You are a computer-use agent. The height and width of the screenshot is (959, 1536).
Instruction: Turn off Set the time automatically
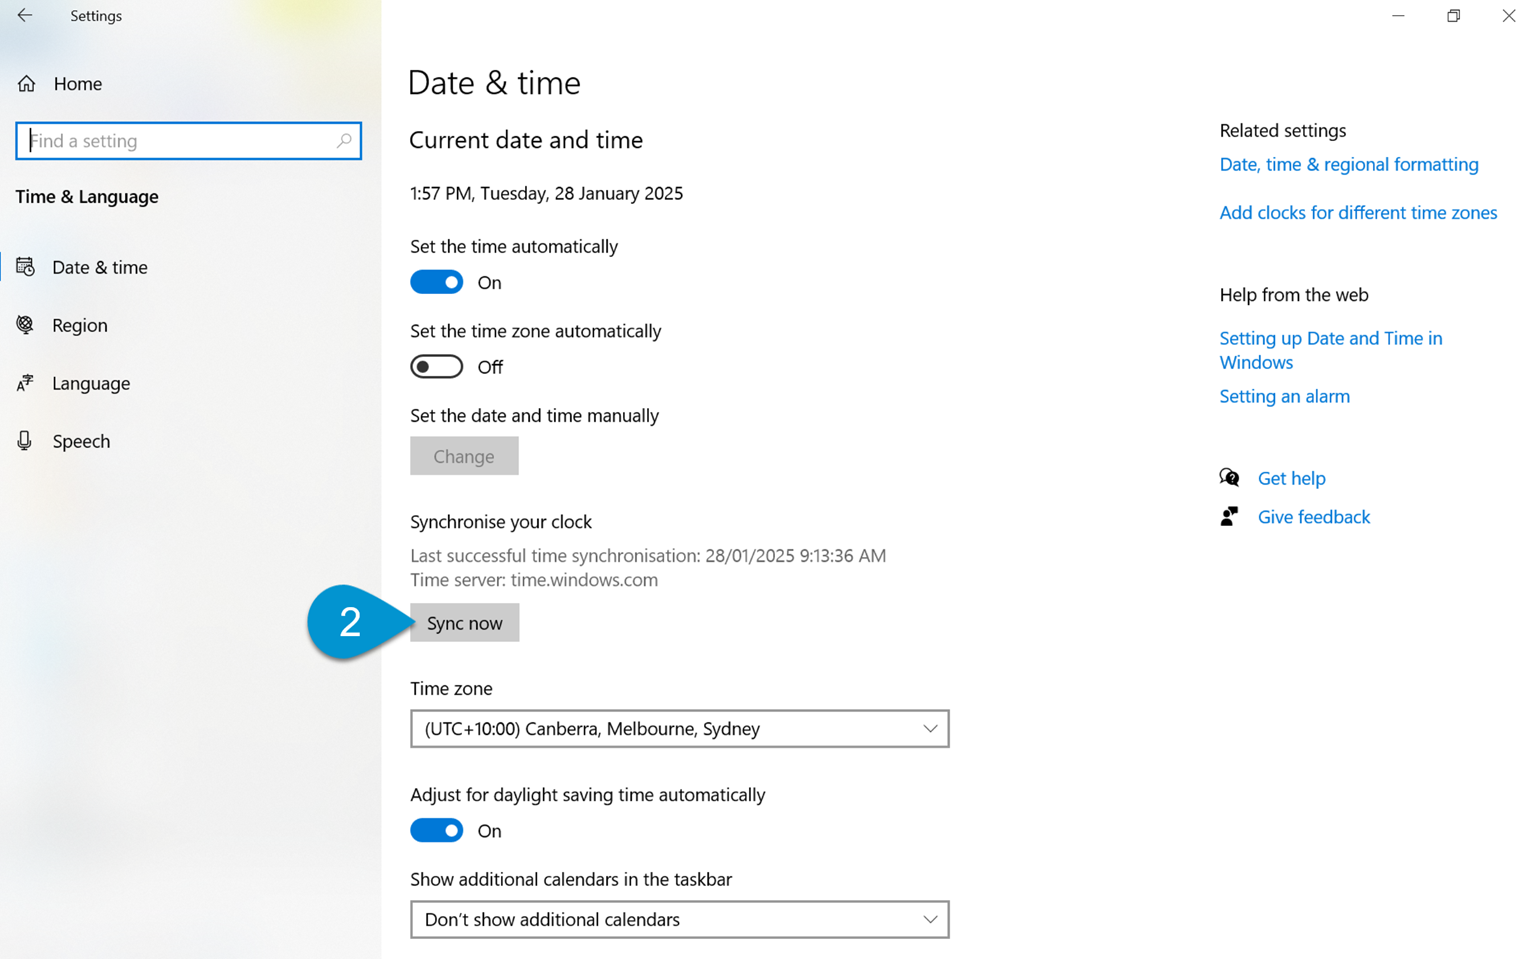(x=437, y=283)
